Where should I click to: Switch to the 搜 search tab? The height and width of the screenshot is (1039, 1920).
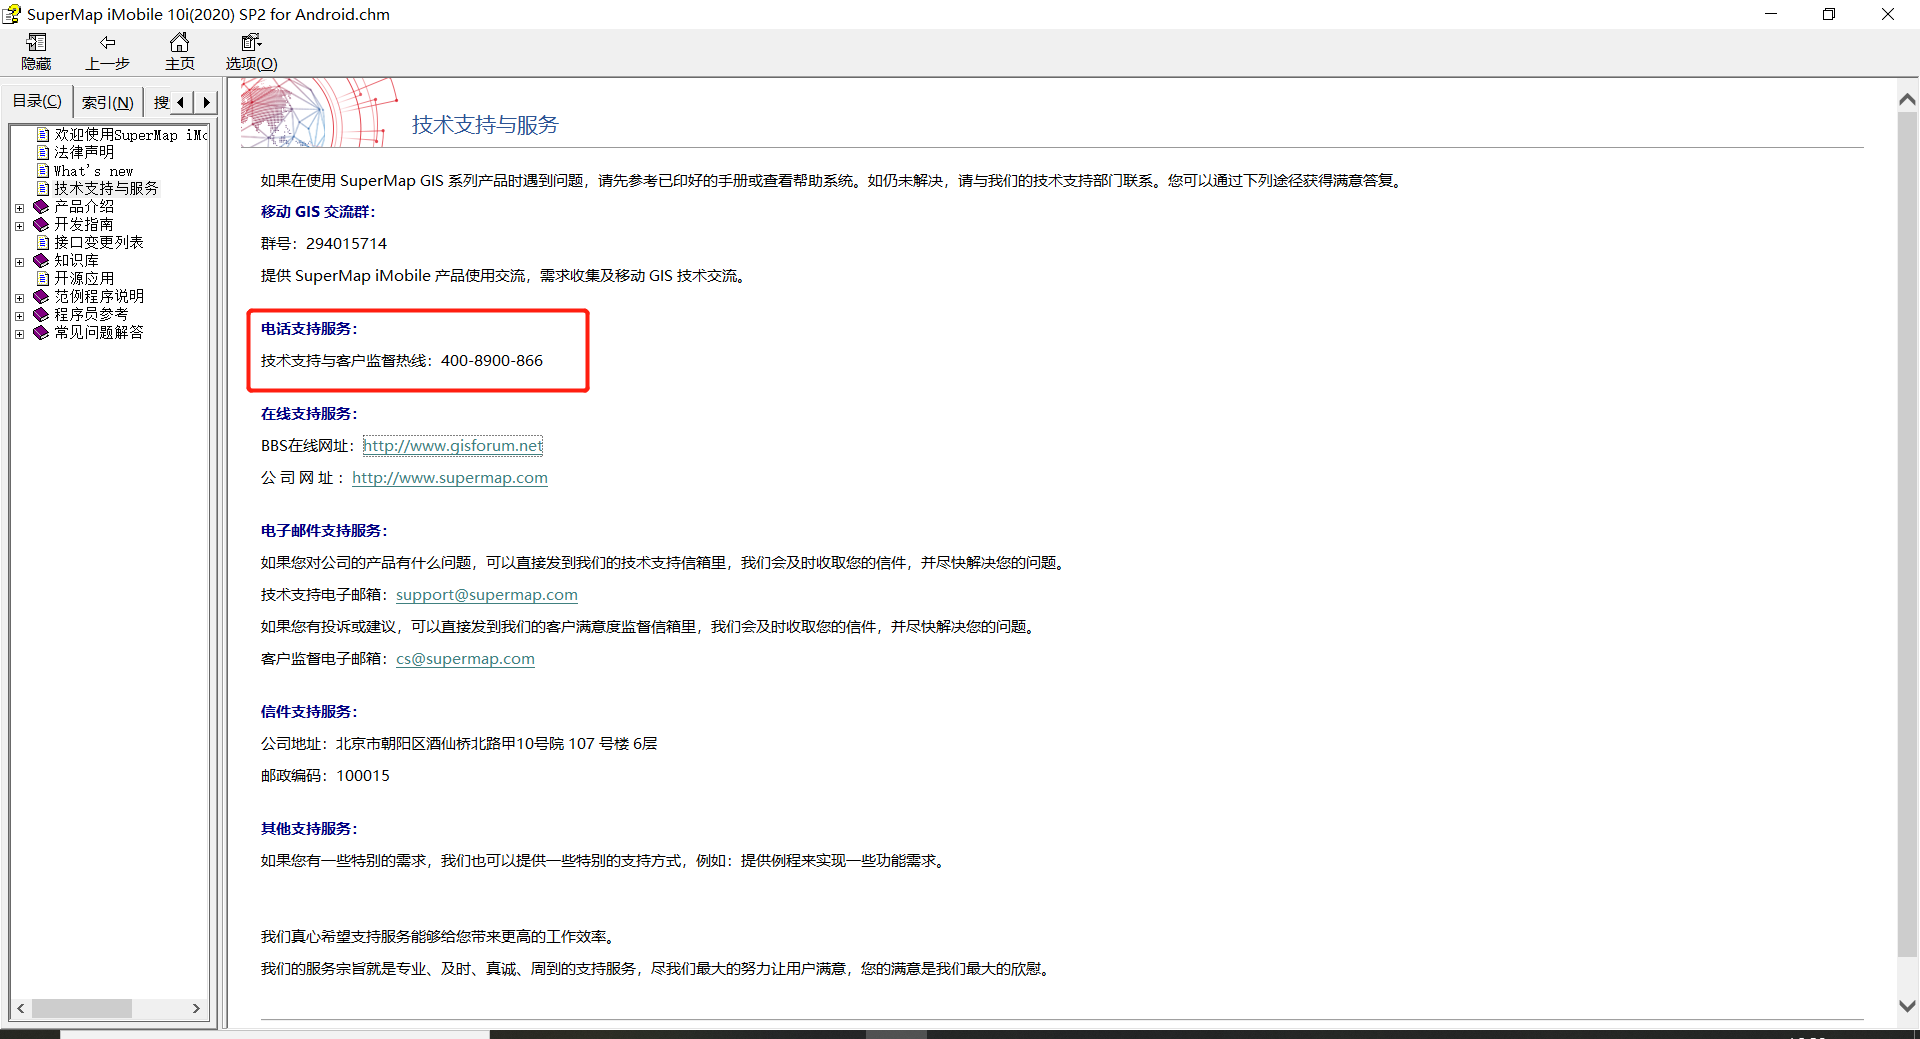pyautogui.click(x=161, y=102)
